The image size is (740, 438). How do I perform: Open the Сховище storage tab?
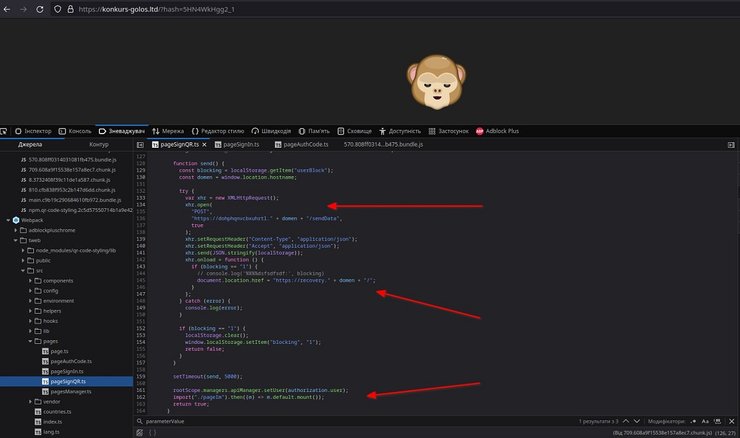(x=354, y=131)
